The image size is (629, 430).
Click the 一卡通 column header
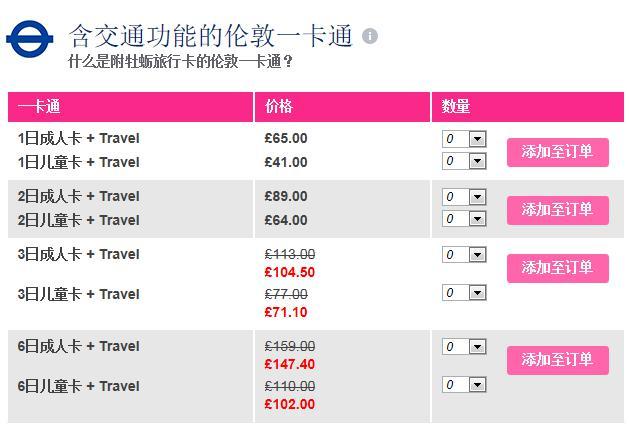(39, 107)
